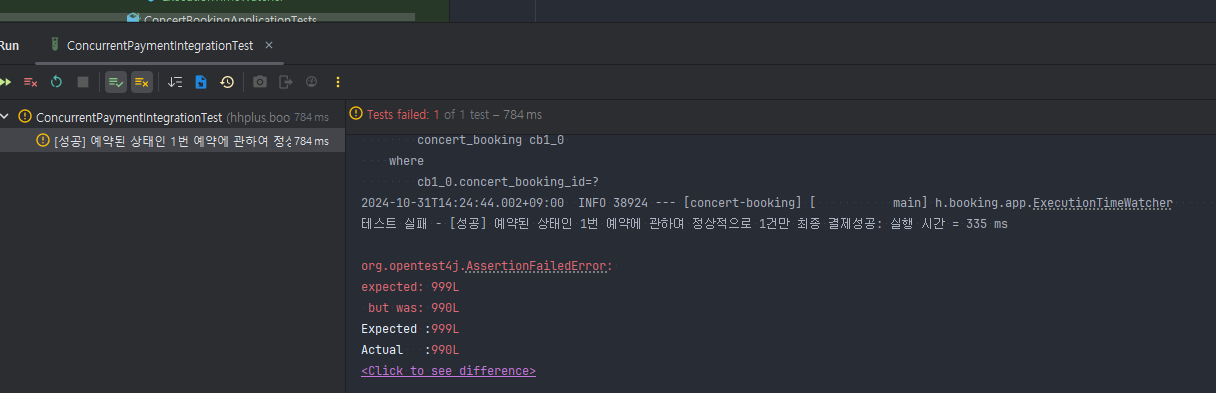The height and width of the screenshot is (393, 1216).
Task: Click the Rerun automatically toggle icon
Action: click(57, 82)
